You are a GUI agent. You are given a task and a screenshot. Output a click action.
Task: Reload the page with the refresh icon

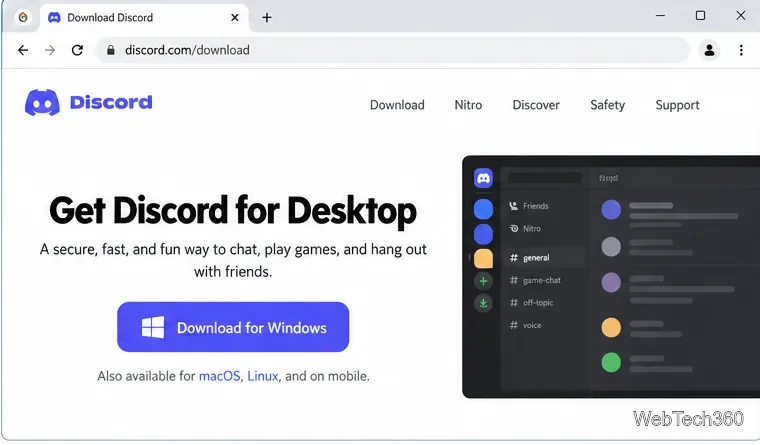point(77,50)
